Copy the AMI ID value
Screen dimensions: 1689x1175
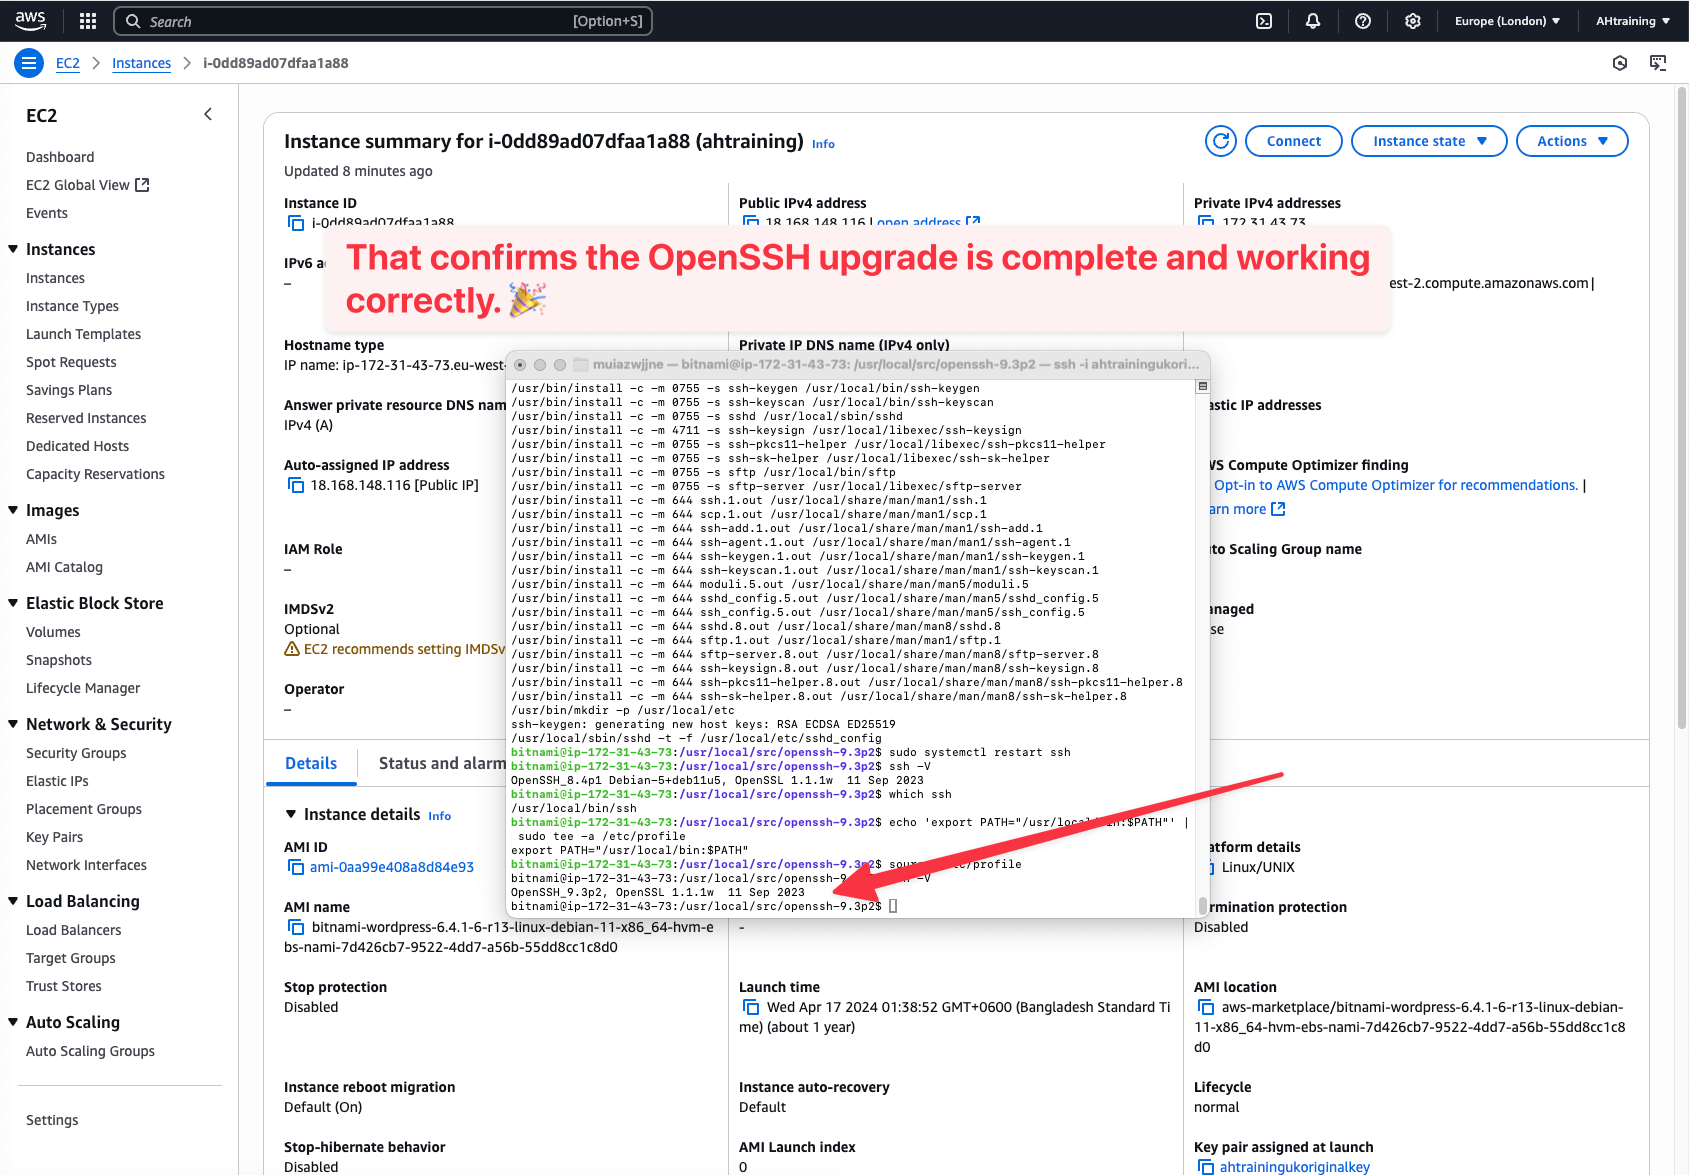pyautogui.click(x=296, y=867)
